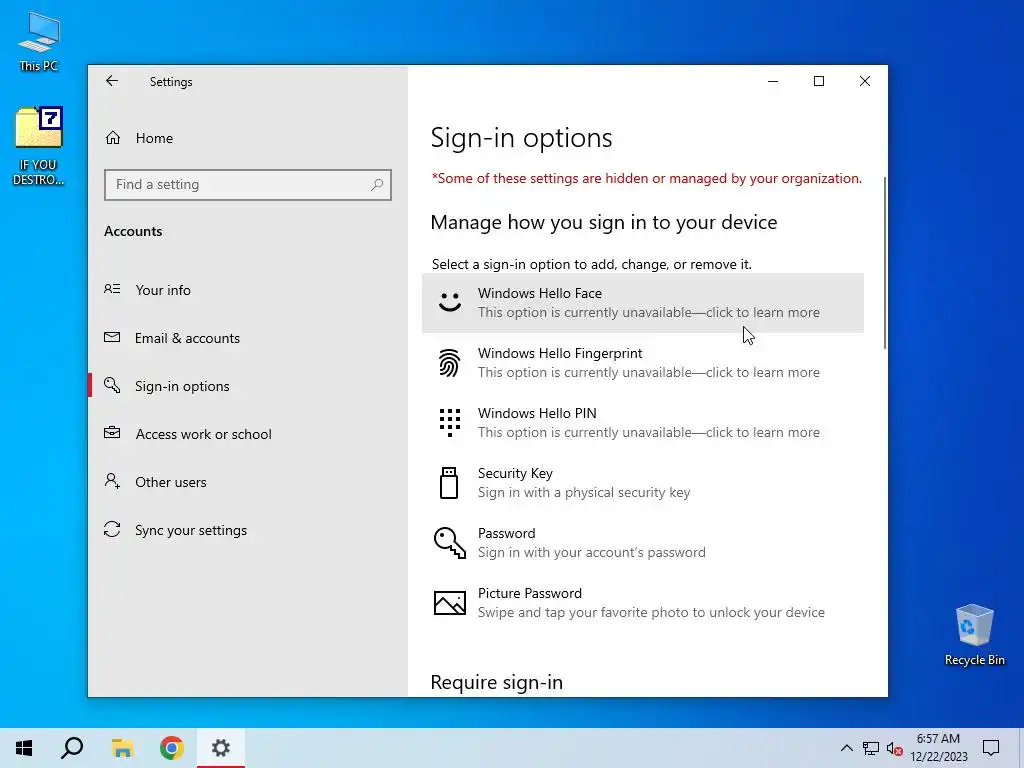Expand the Windows Hello Face option
1024x768 pixels.
643,303
